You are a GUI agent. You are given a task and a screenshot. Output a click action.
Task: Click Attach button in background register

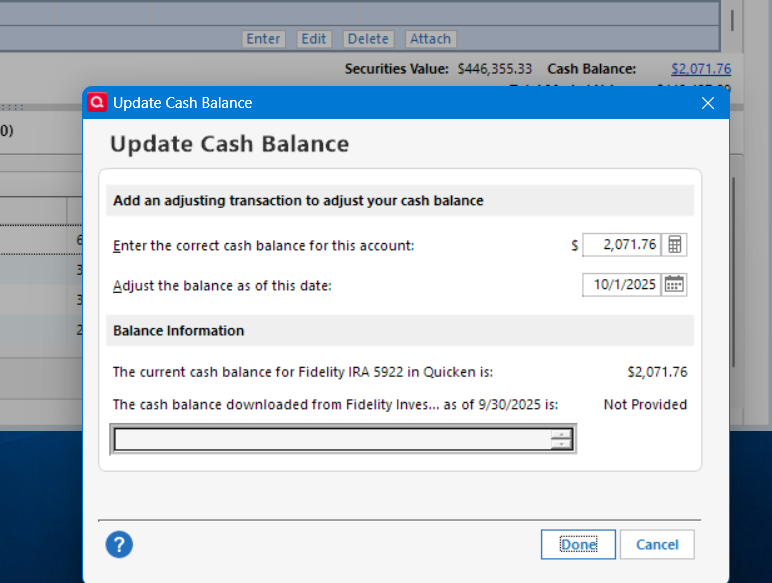coord(430,39)
